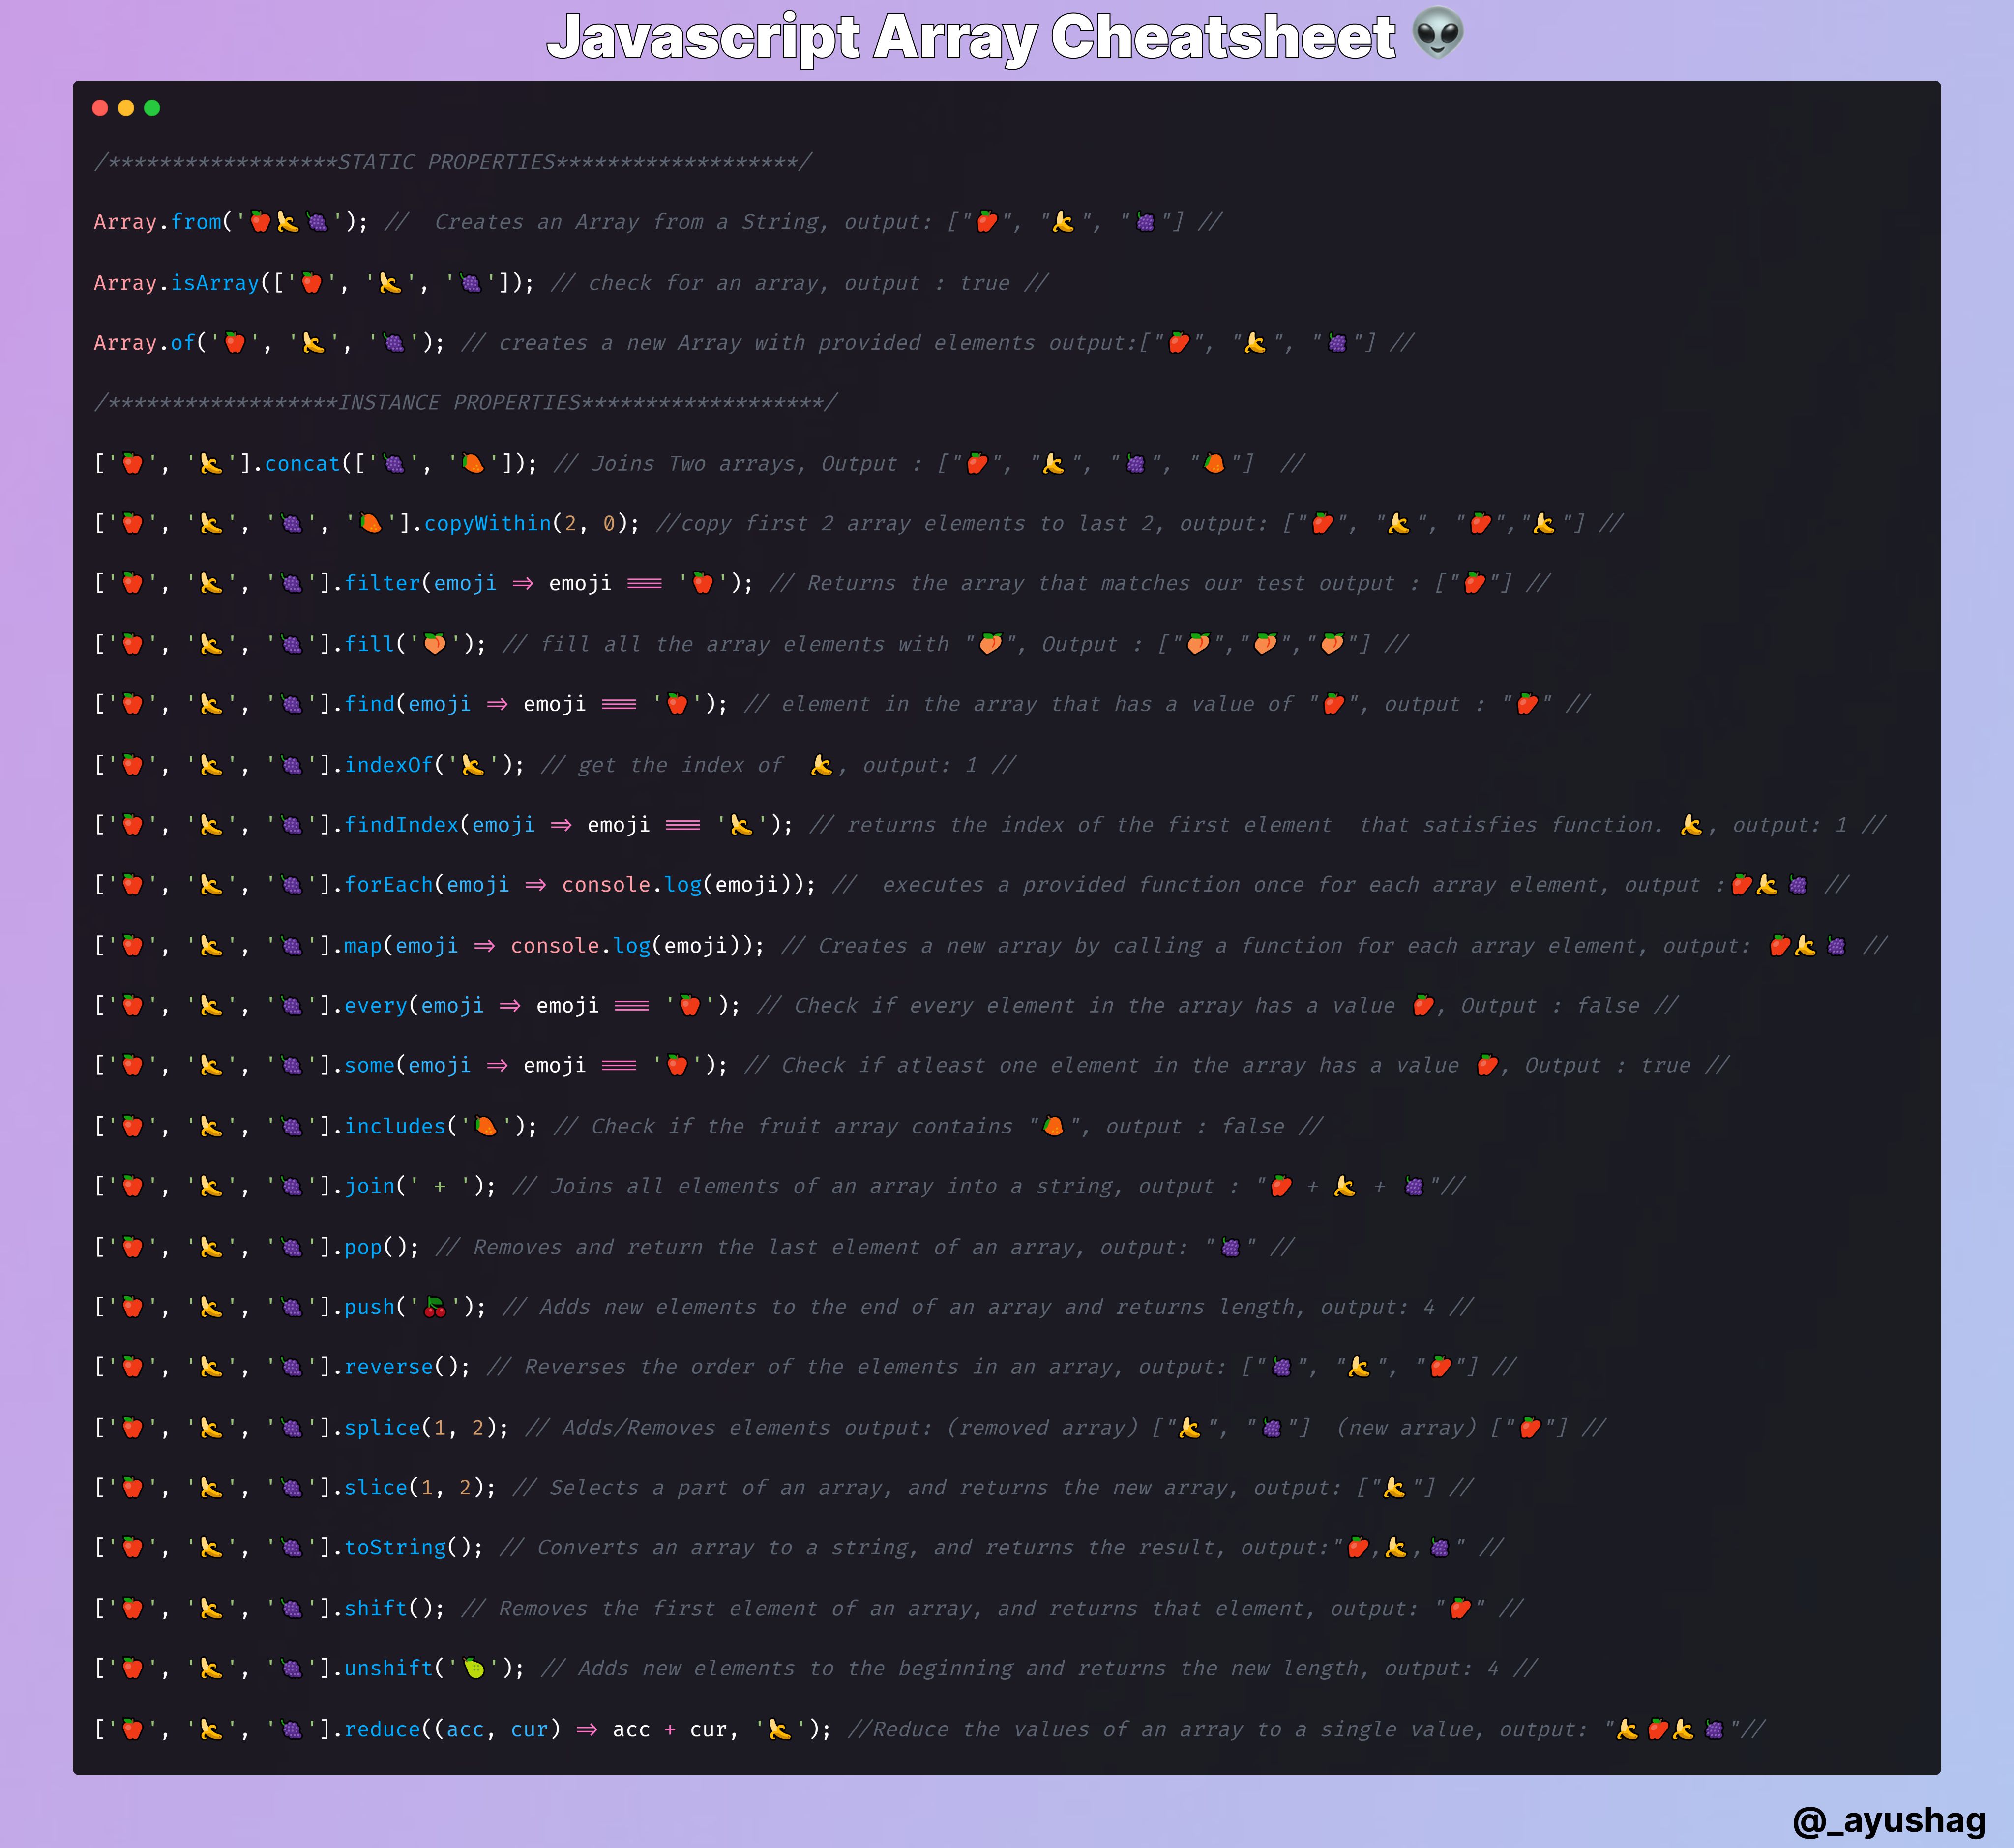Click the green window dot

(x=152, y=108)
